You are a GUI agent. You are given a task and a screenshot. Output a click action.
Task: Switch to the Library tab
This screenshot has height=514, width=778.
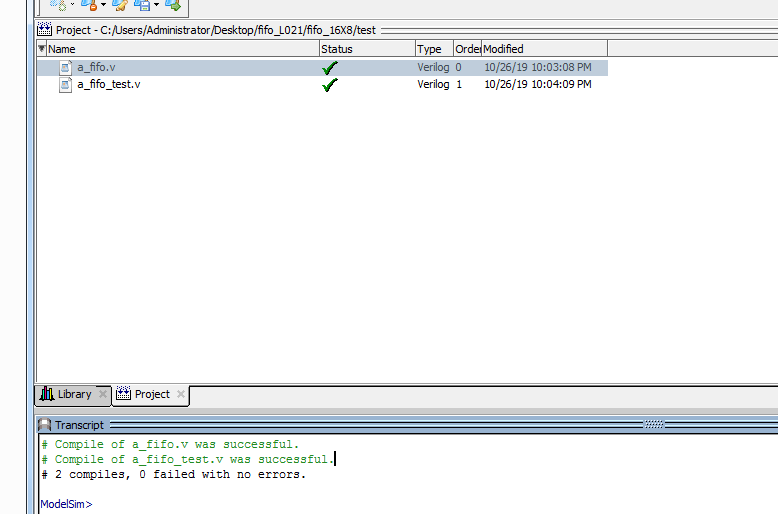pyautogui.click(x=66, y=394)
